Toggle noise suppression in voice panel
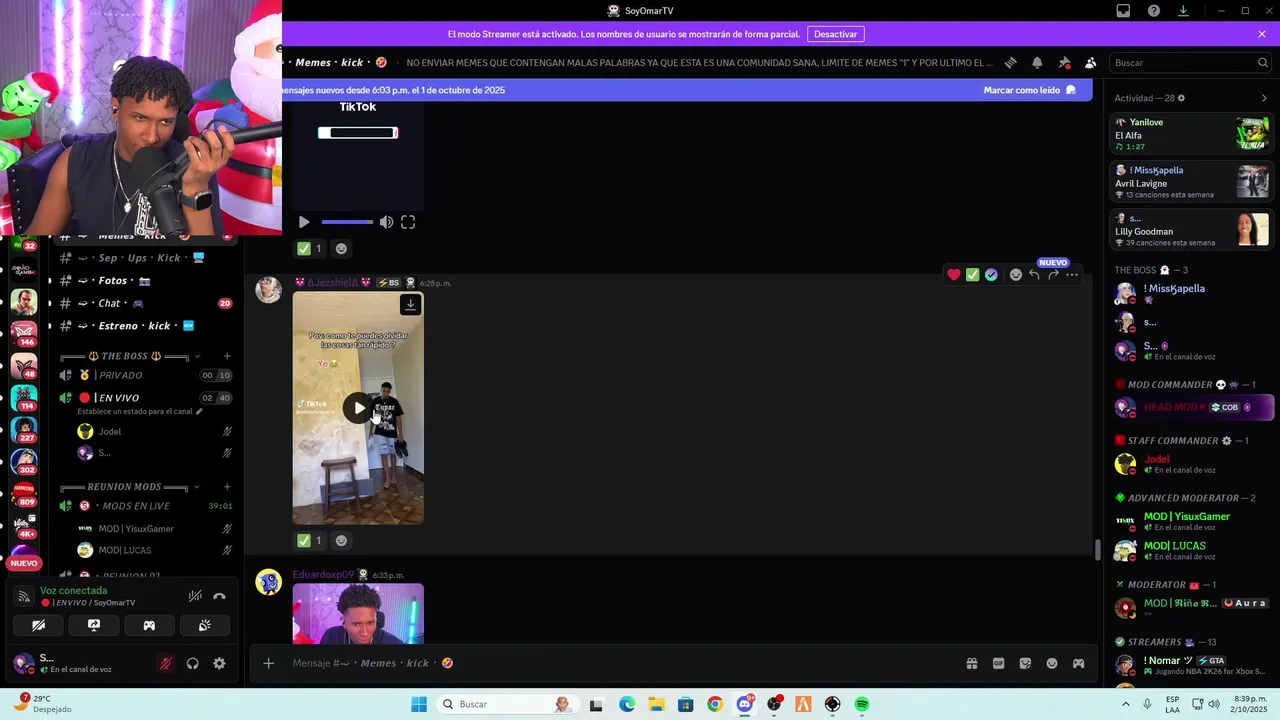The height and width of the screenshot is (720, 1280). [195, 596]
